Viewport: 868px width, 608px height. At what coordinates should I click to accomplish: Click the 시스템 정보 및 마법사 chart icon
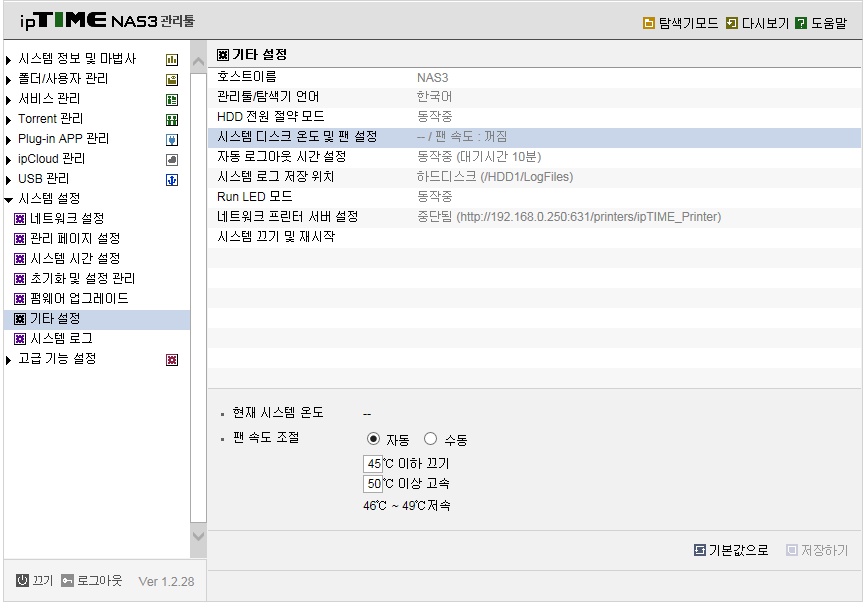click(x=172, y=59)
